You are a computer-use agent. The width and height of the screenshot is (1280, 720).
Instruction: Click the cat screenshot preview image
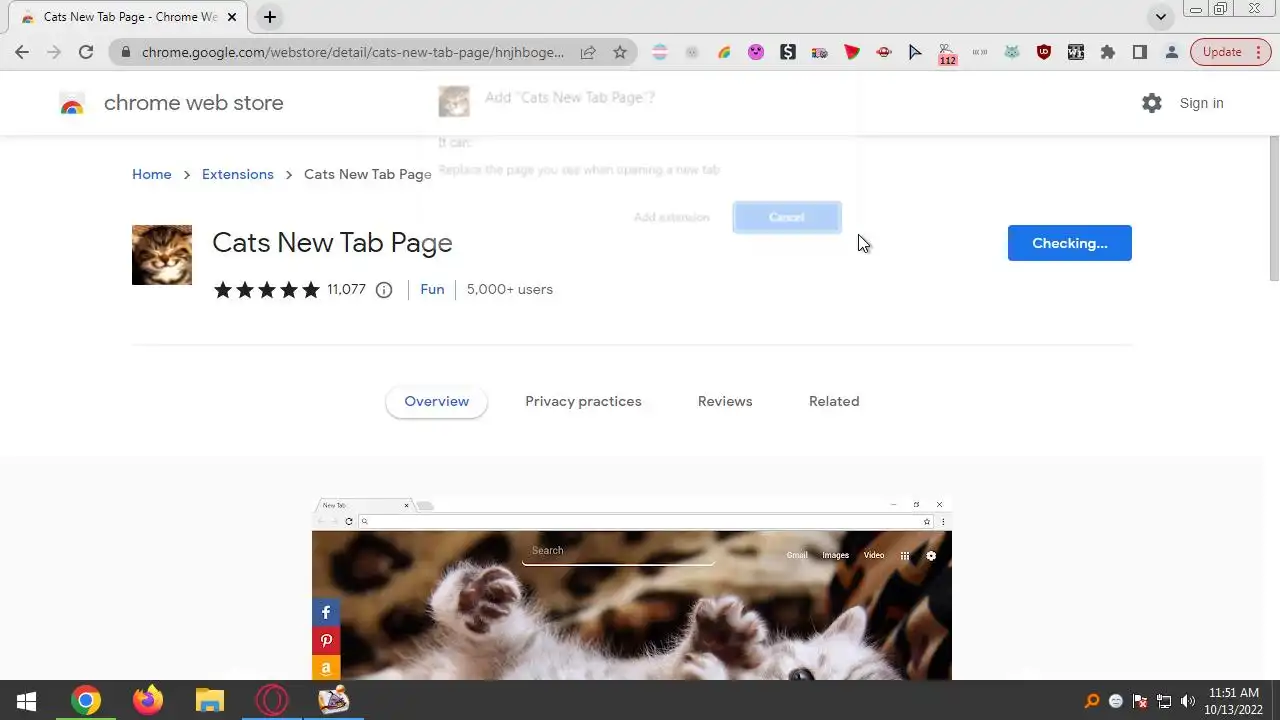(x=632, y=588)
